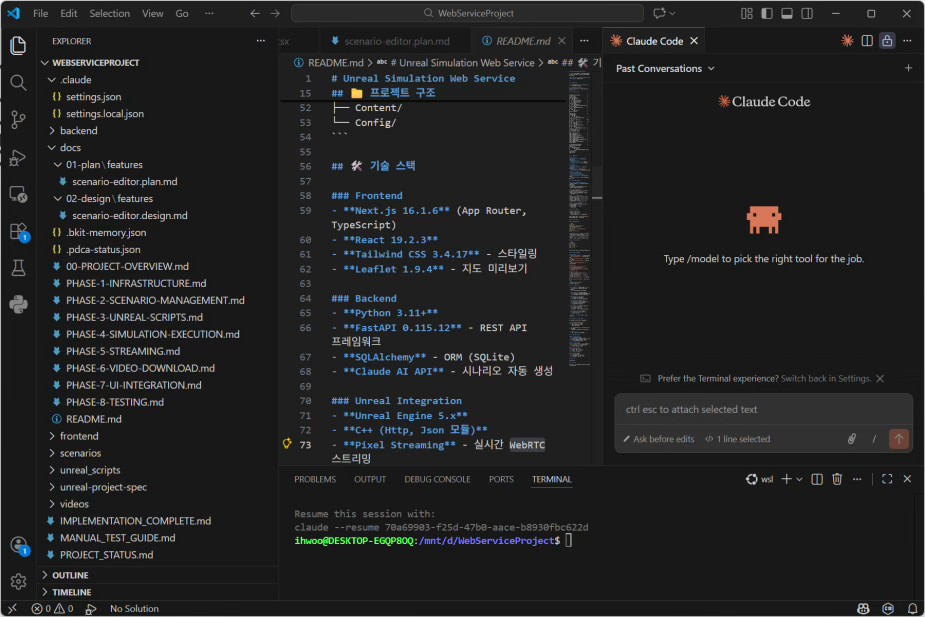Click the lock group icon

coord(887,41)
